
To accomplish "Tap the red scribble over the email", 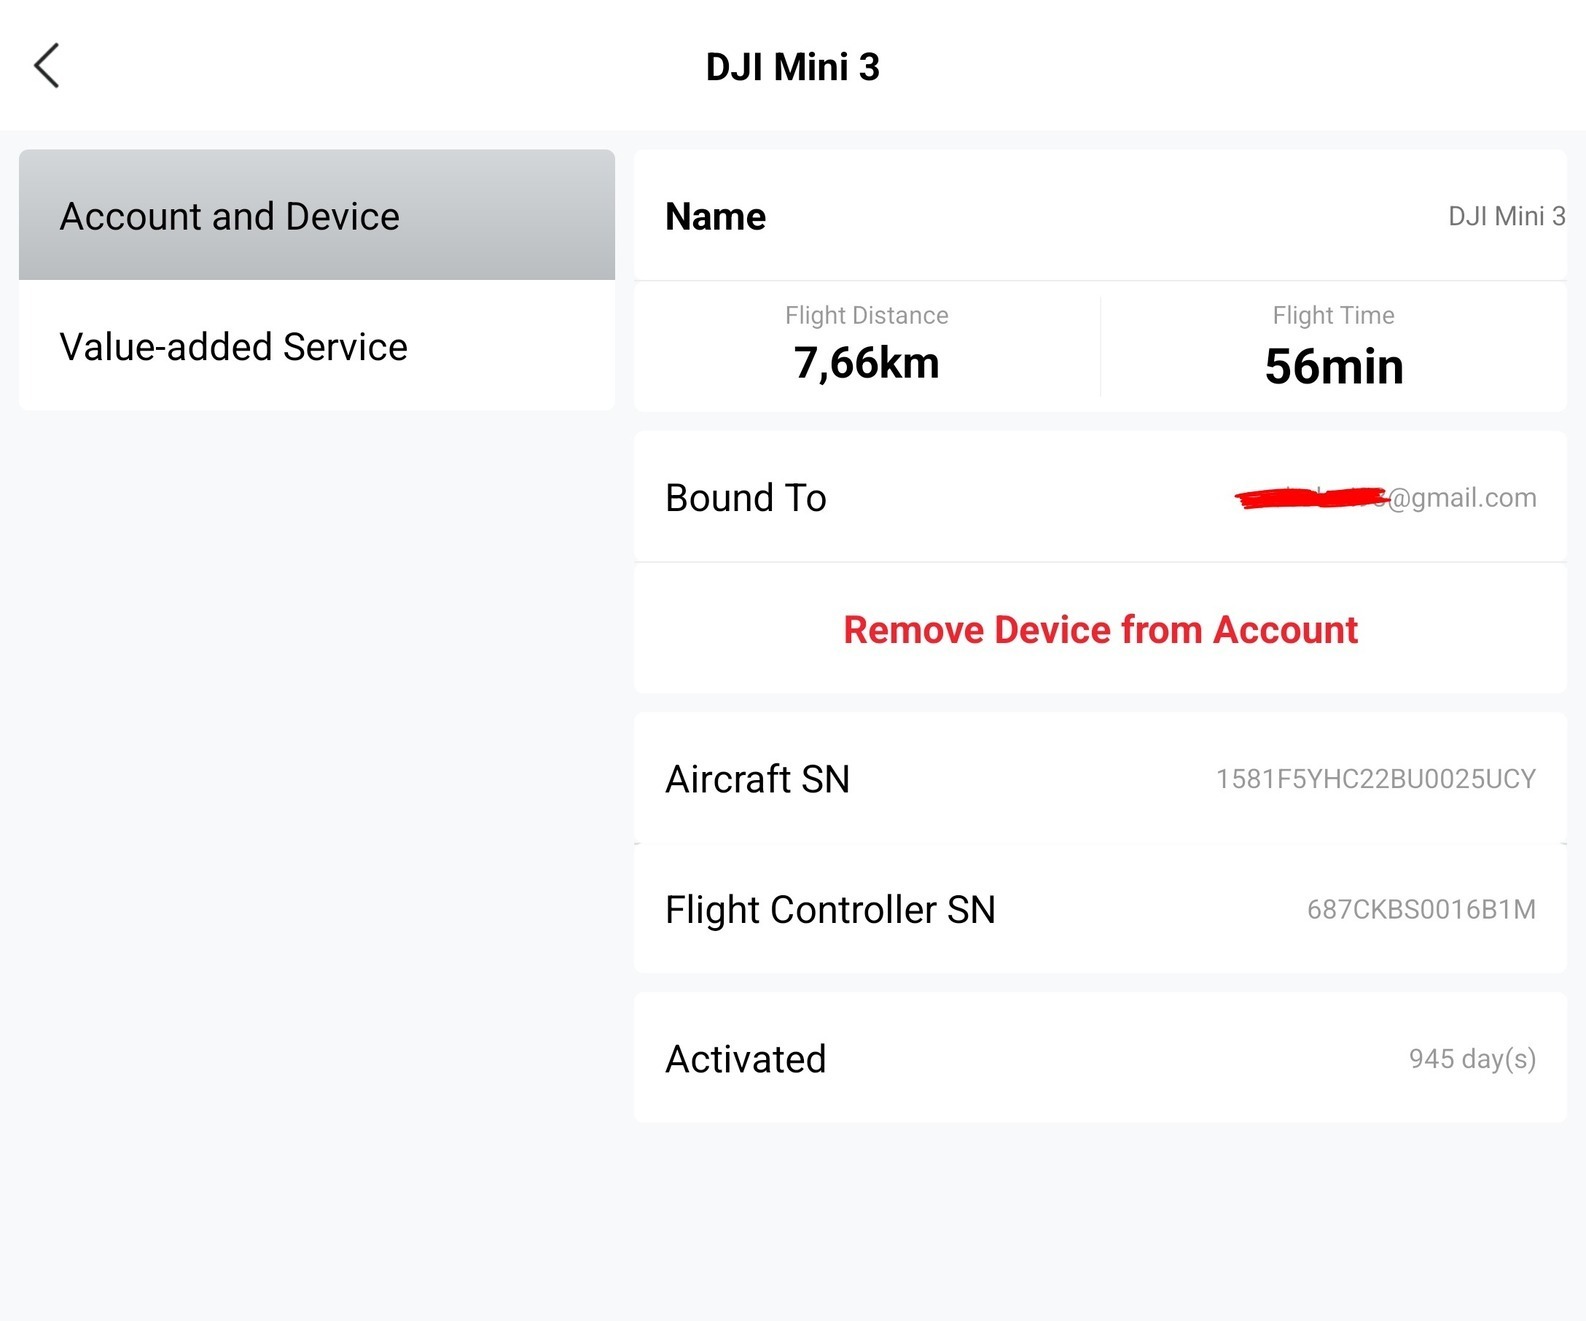I will pos(1310,497).
